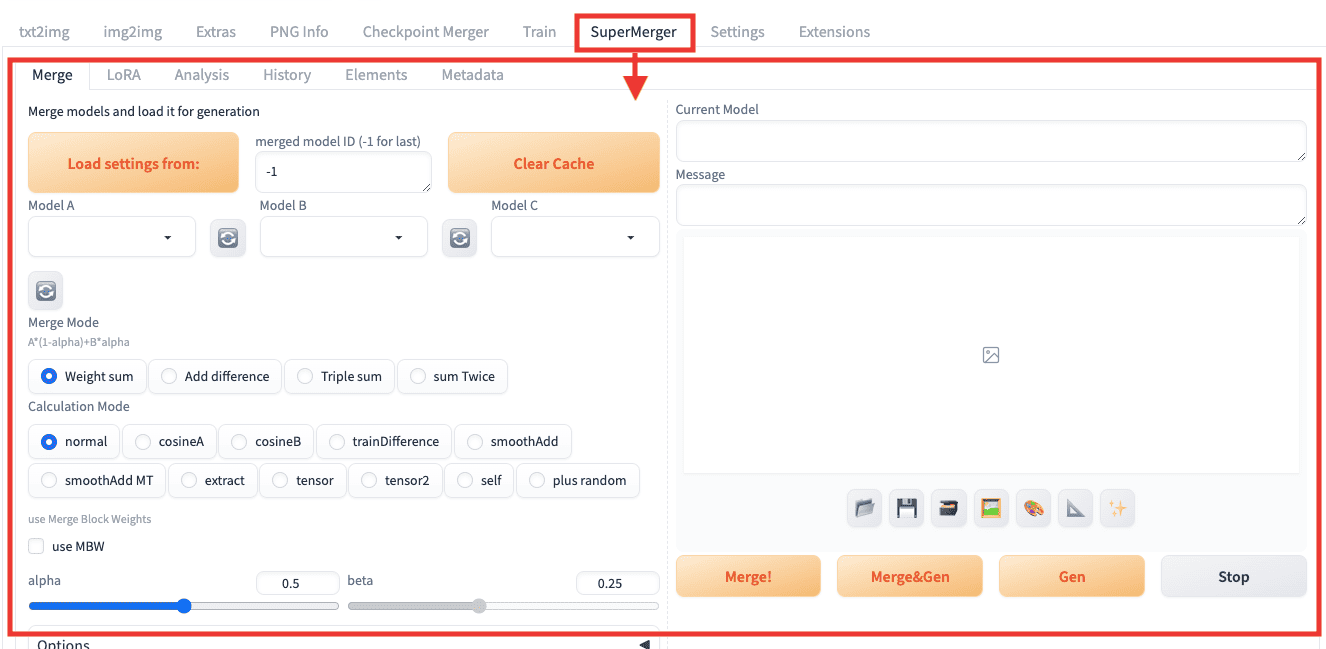Open the Model C dropdown

[575, 237]
